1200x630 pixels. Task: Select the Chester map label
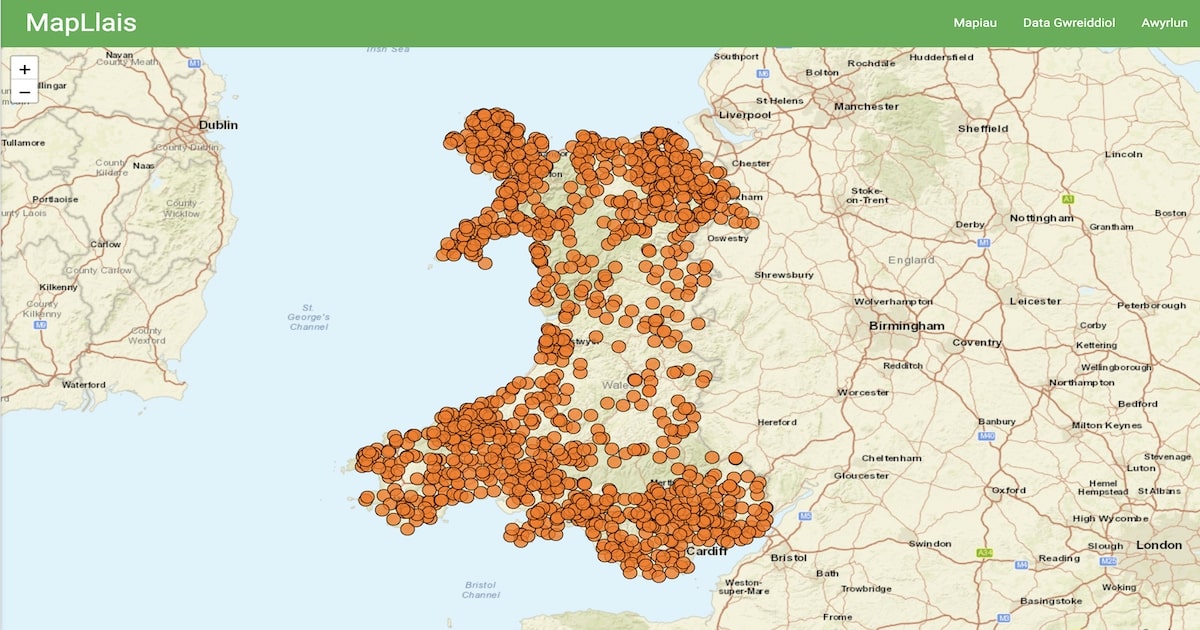[x=751, y=163]
